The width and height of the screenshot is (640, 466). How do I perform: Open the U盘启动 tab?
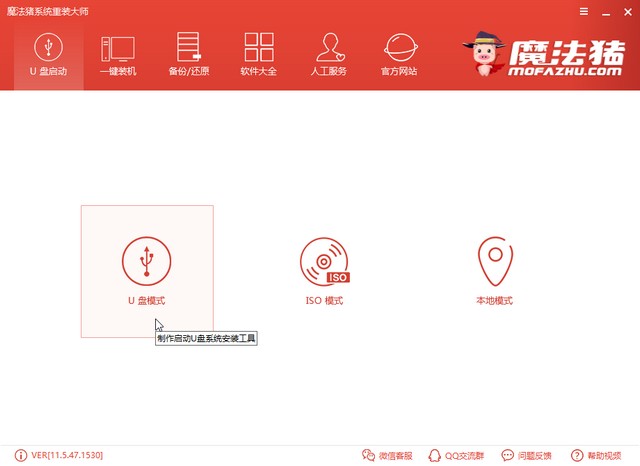[x=48, y=54]
